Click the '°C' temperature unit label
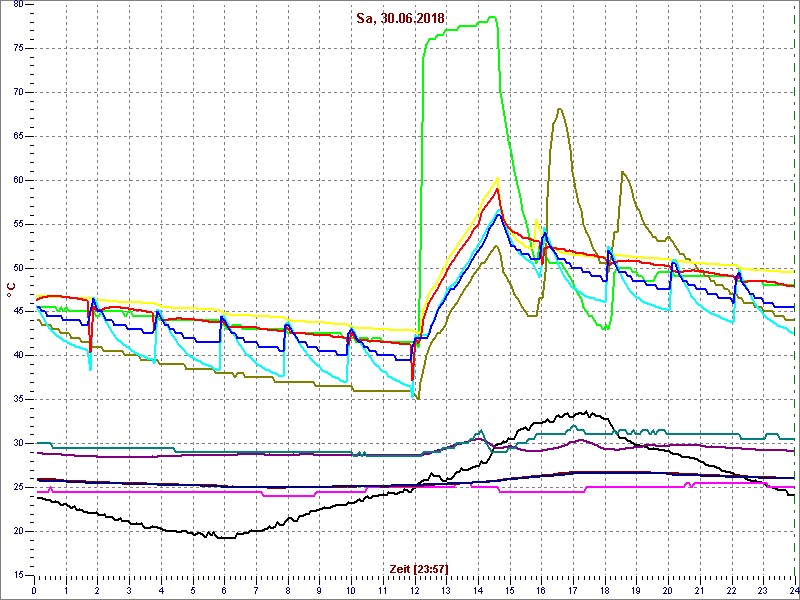 10,290
